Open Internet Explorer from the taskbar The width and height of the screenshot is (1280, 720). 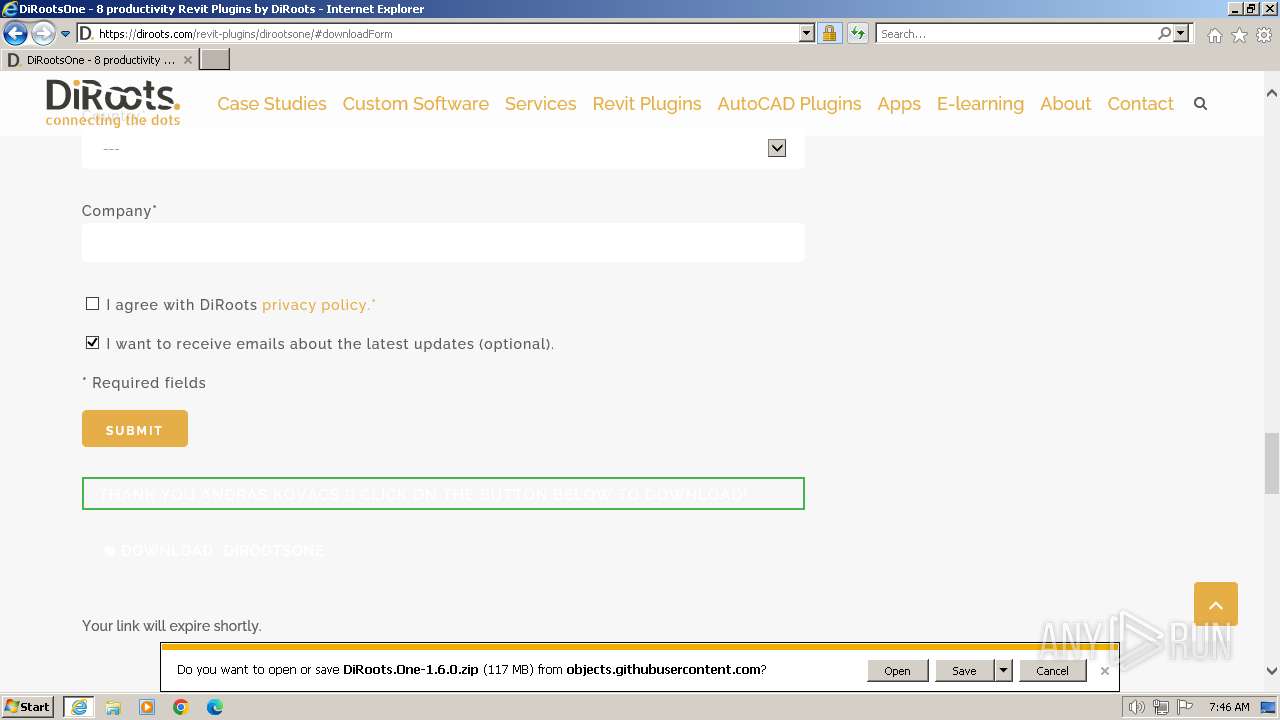[x=79, y=707]
